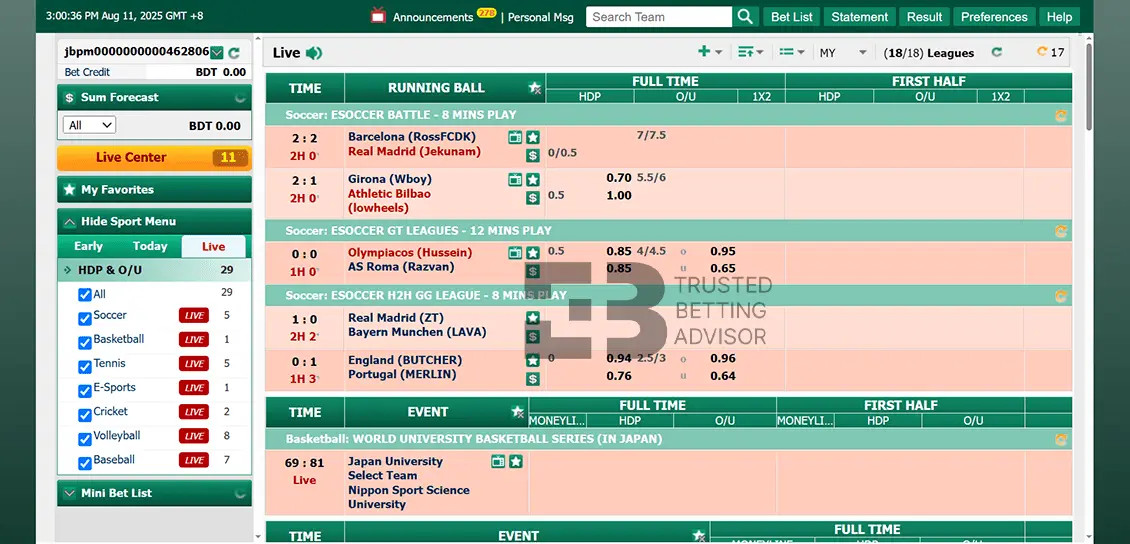Click the Announcements TV icon
This screenshot has height=544, width=1130.
378,16
